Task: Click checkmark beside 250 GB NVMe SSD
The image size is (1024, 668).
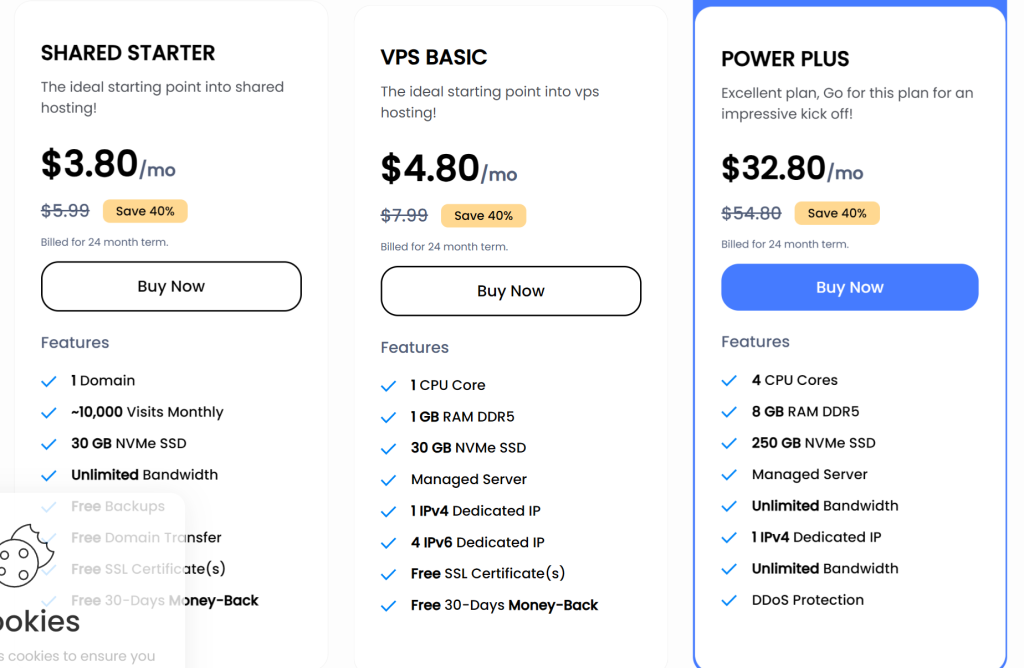Action: 729,443
